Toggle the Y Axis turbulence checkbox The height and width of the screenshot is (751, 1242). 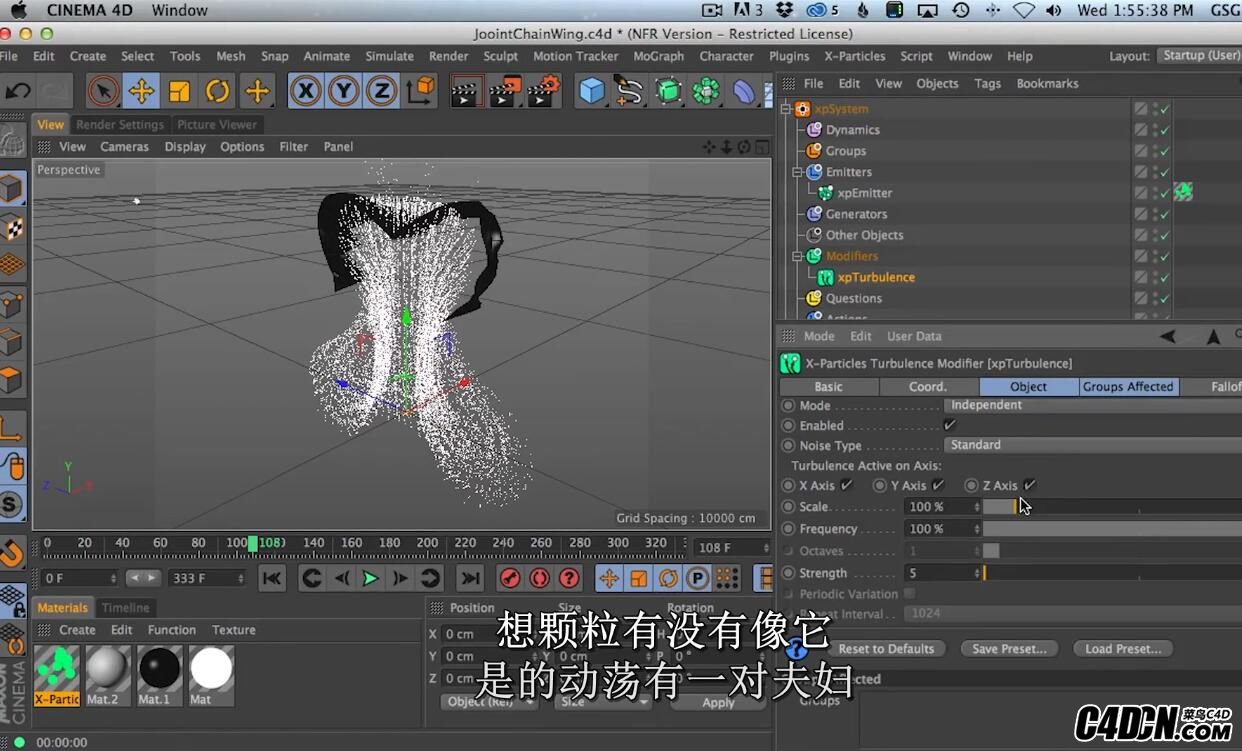point(938,485)
